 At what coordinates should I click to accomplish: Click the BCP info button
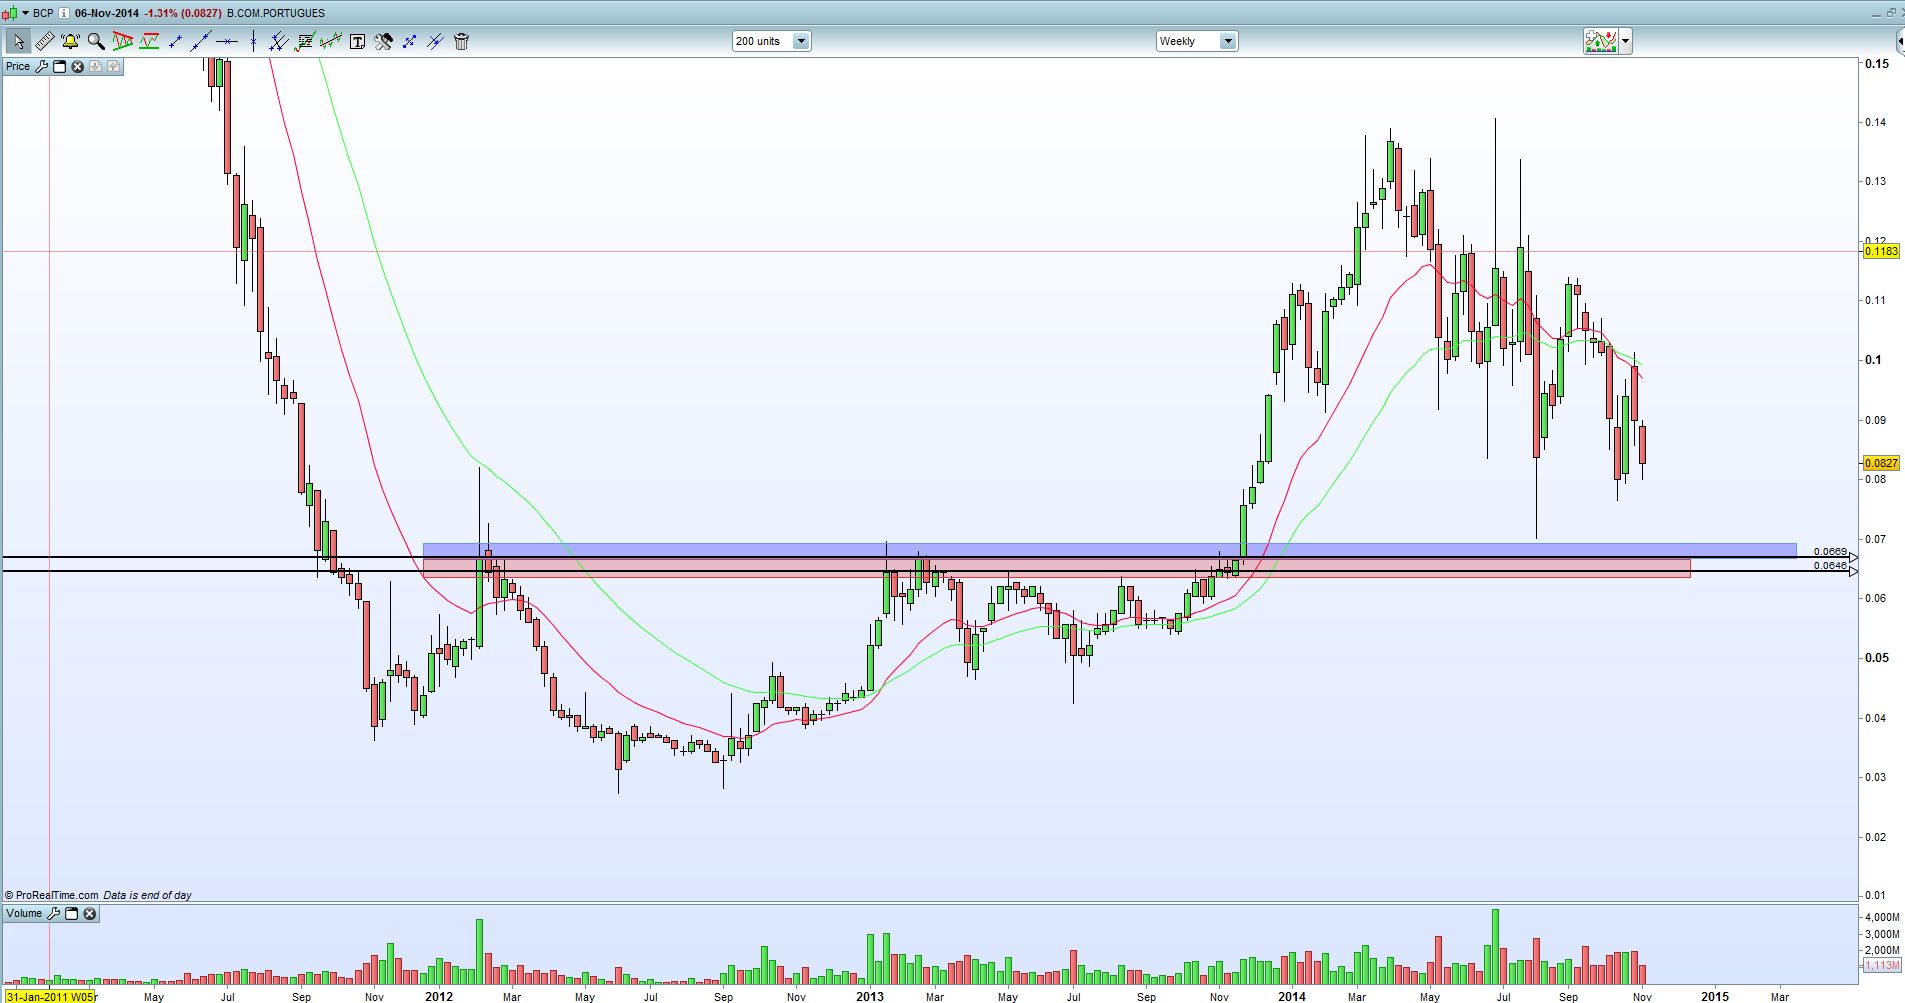point(64,13)
